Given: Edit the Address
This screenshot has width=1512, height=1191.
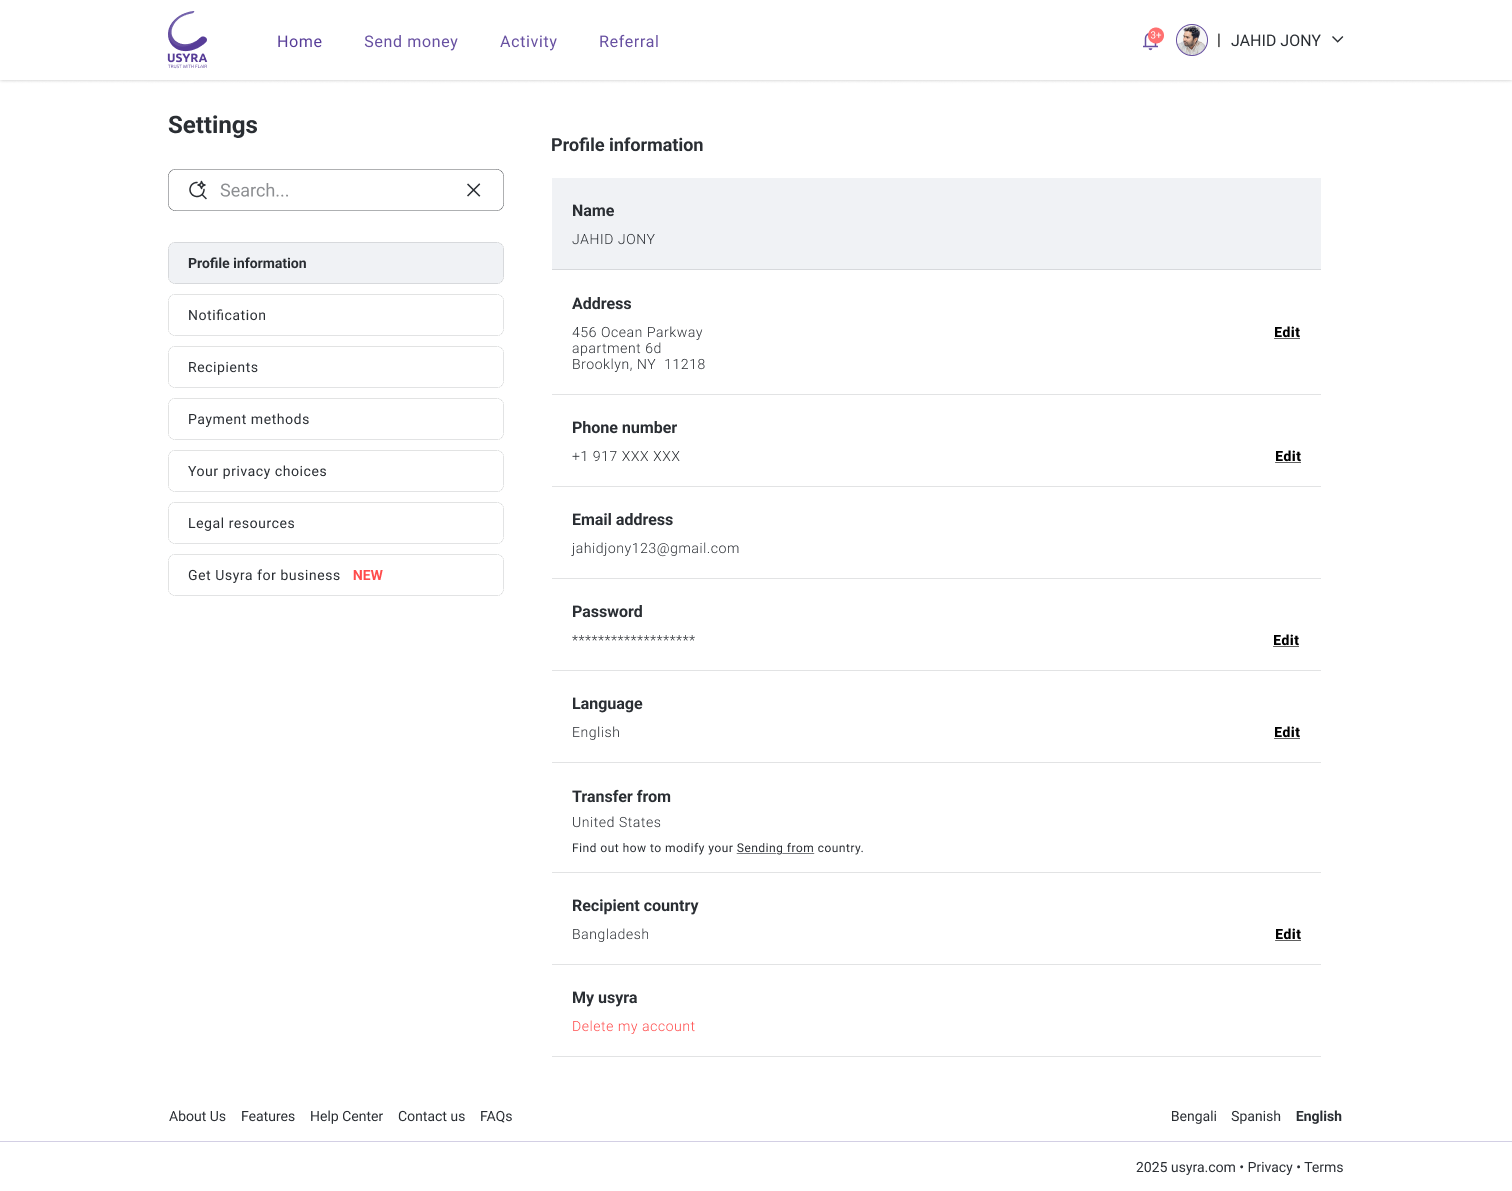Looking at the screenshot, I should (1286, 332).
